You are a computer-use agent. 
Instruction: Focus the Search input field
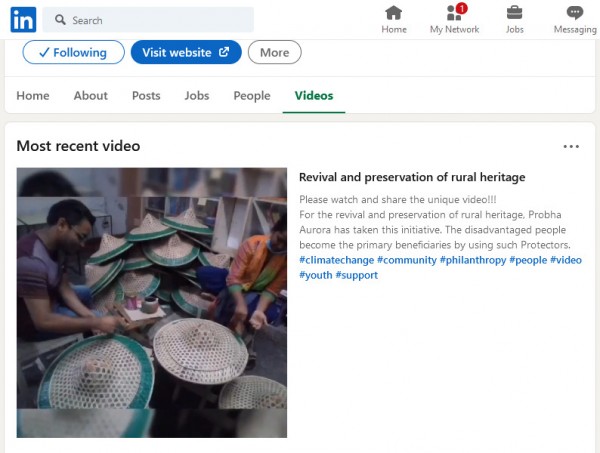click(x=148, y=20)
